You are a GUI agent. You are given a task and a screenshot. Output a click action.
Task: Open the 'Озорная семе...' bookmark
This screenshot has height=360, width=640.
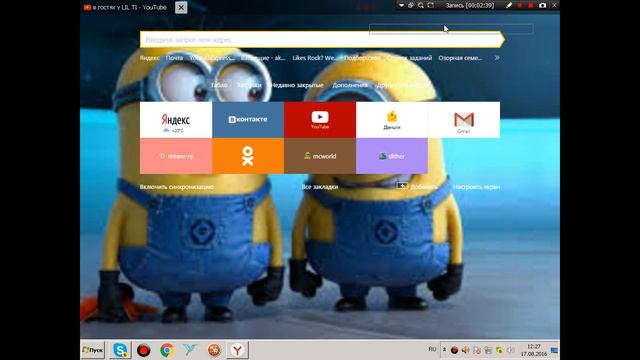tap(460, 58)
